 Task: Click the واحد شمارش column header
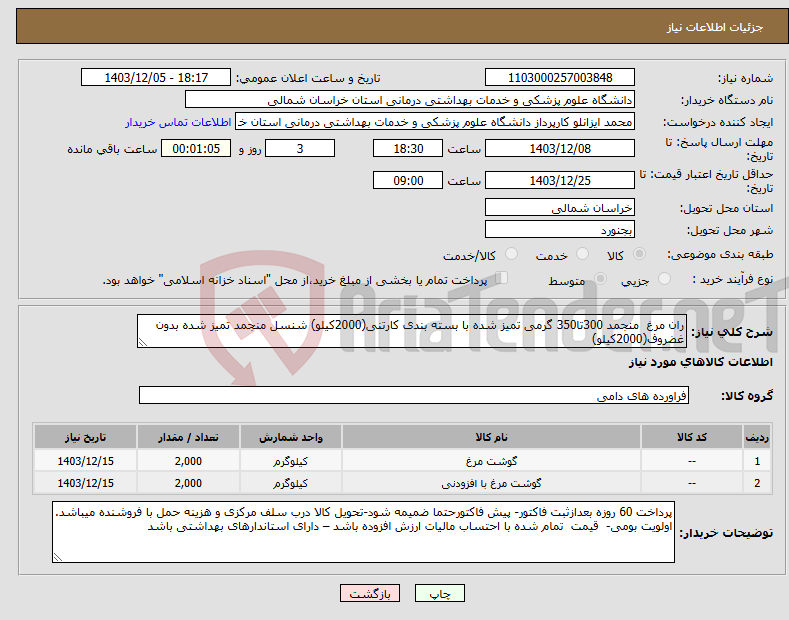click(290, 437)
